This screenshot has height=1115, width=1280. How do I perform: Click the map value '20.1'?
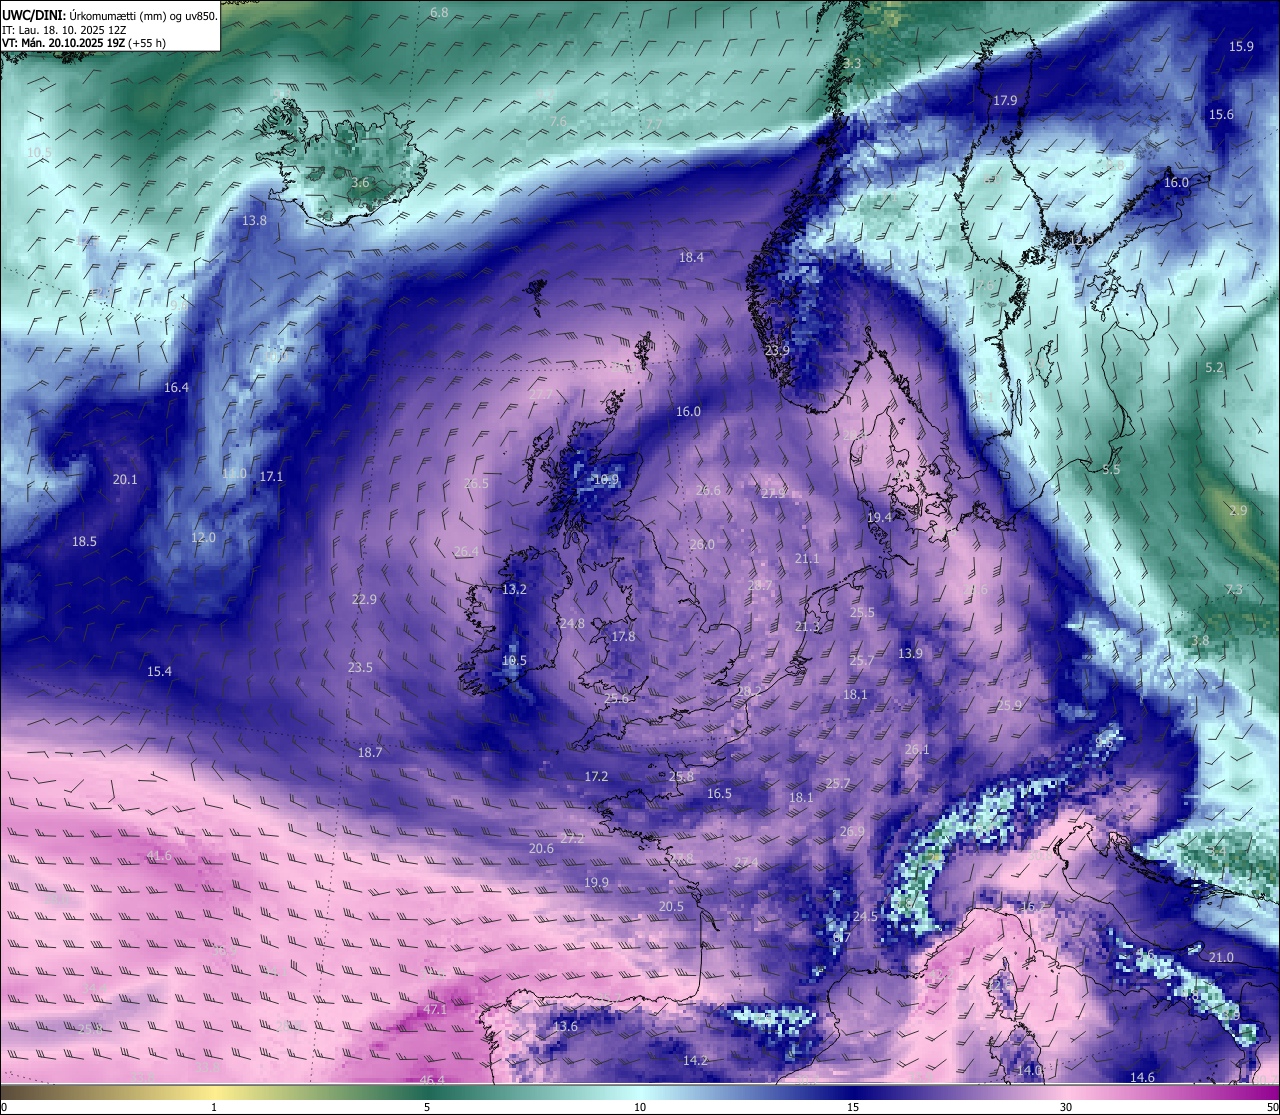[x=125, y=479]
